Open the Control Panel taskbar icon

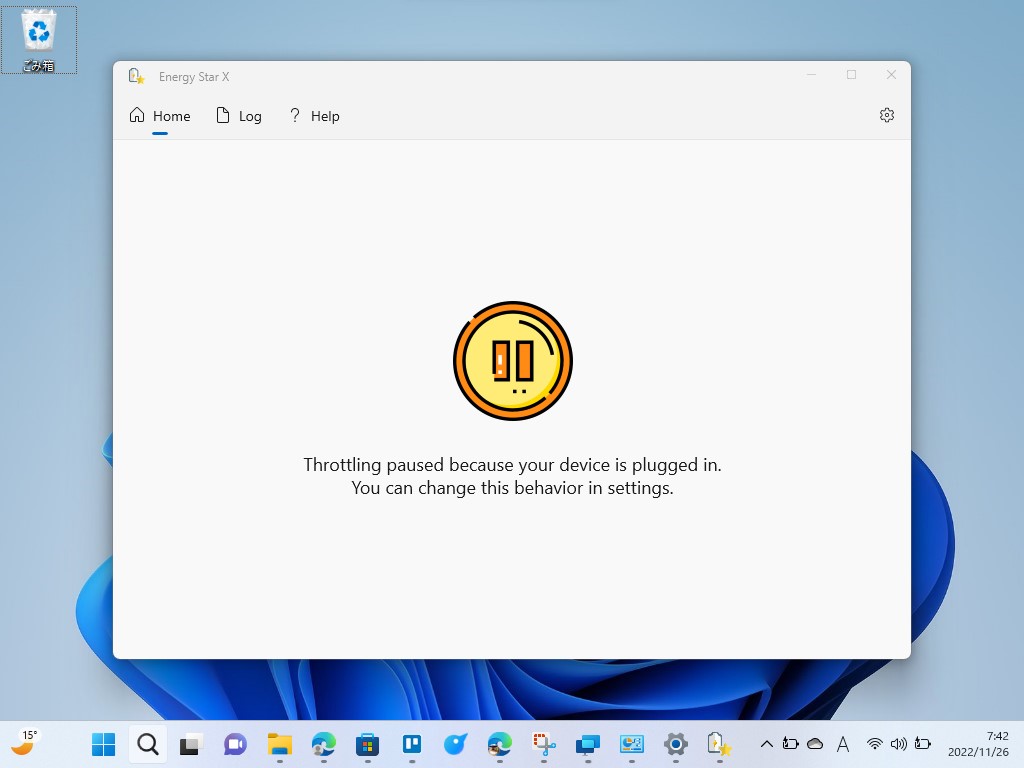point(632,744)
